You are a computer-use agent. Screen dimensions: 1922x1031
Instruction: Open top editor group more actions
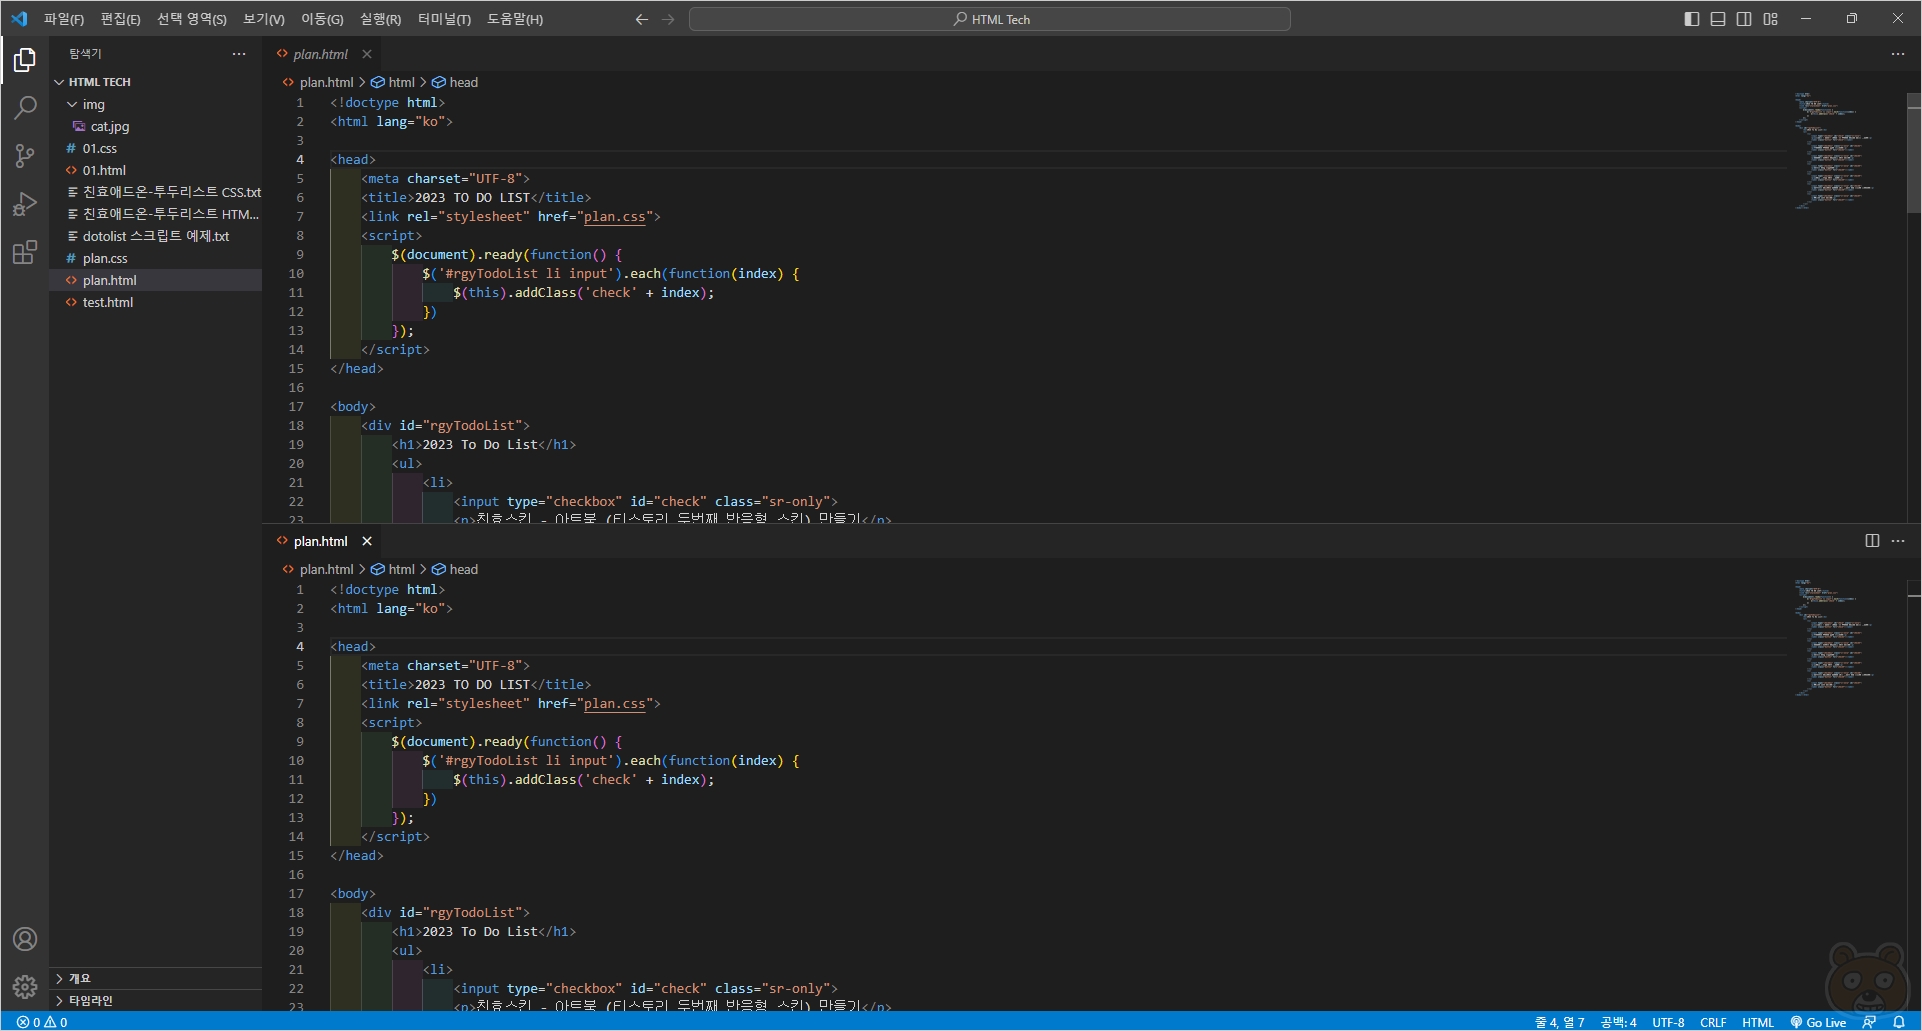pyautogui.click(x=1898, y=54)
